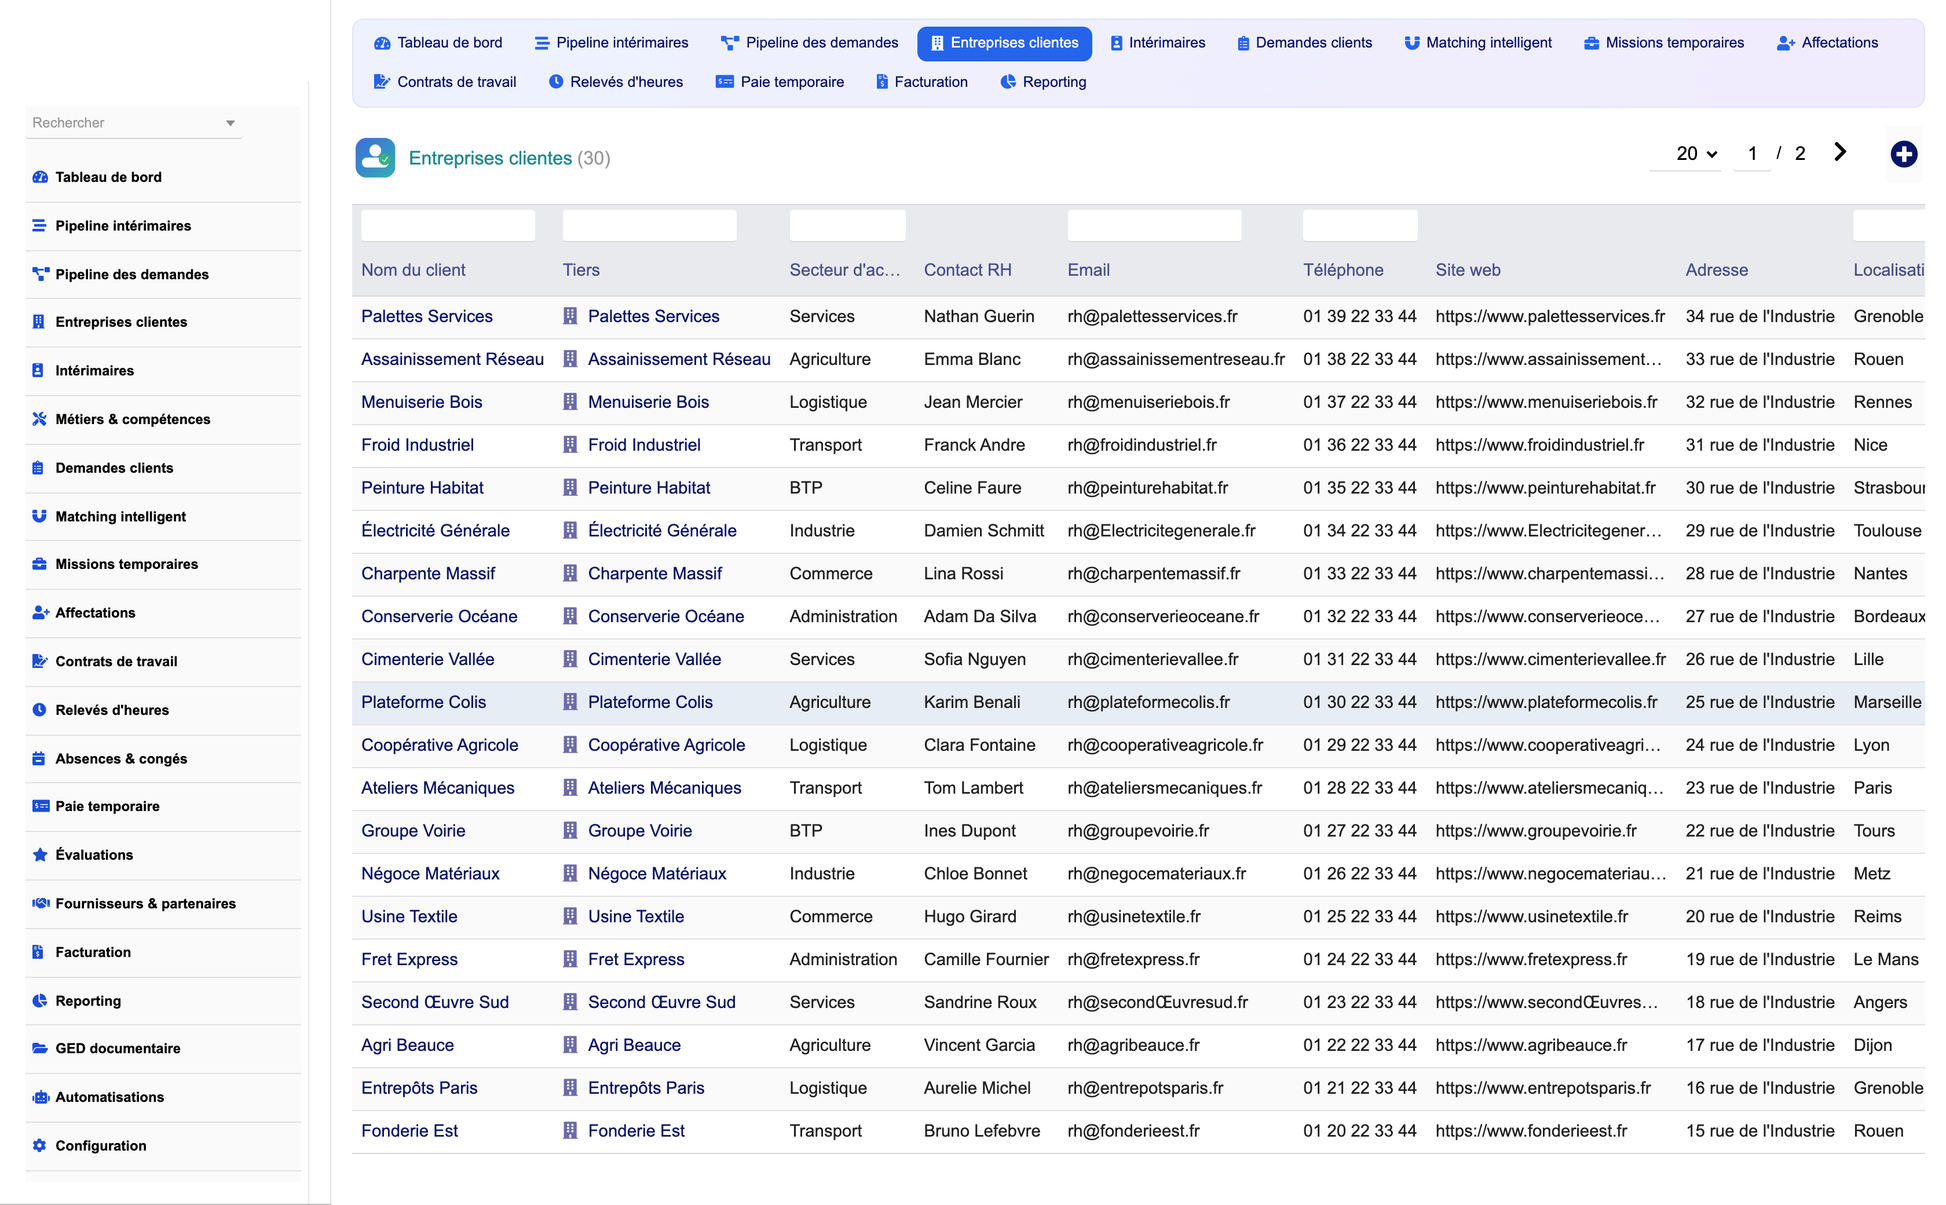
Task: Click contact Chloe Bonnet cell
Action: tap(975, 874)
